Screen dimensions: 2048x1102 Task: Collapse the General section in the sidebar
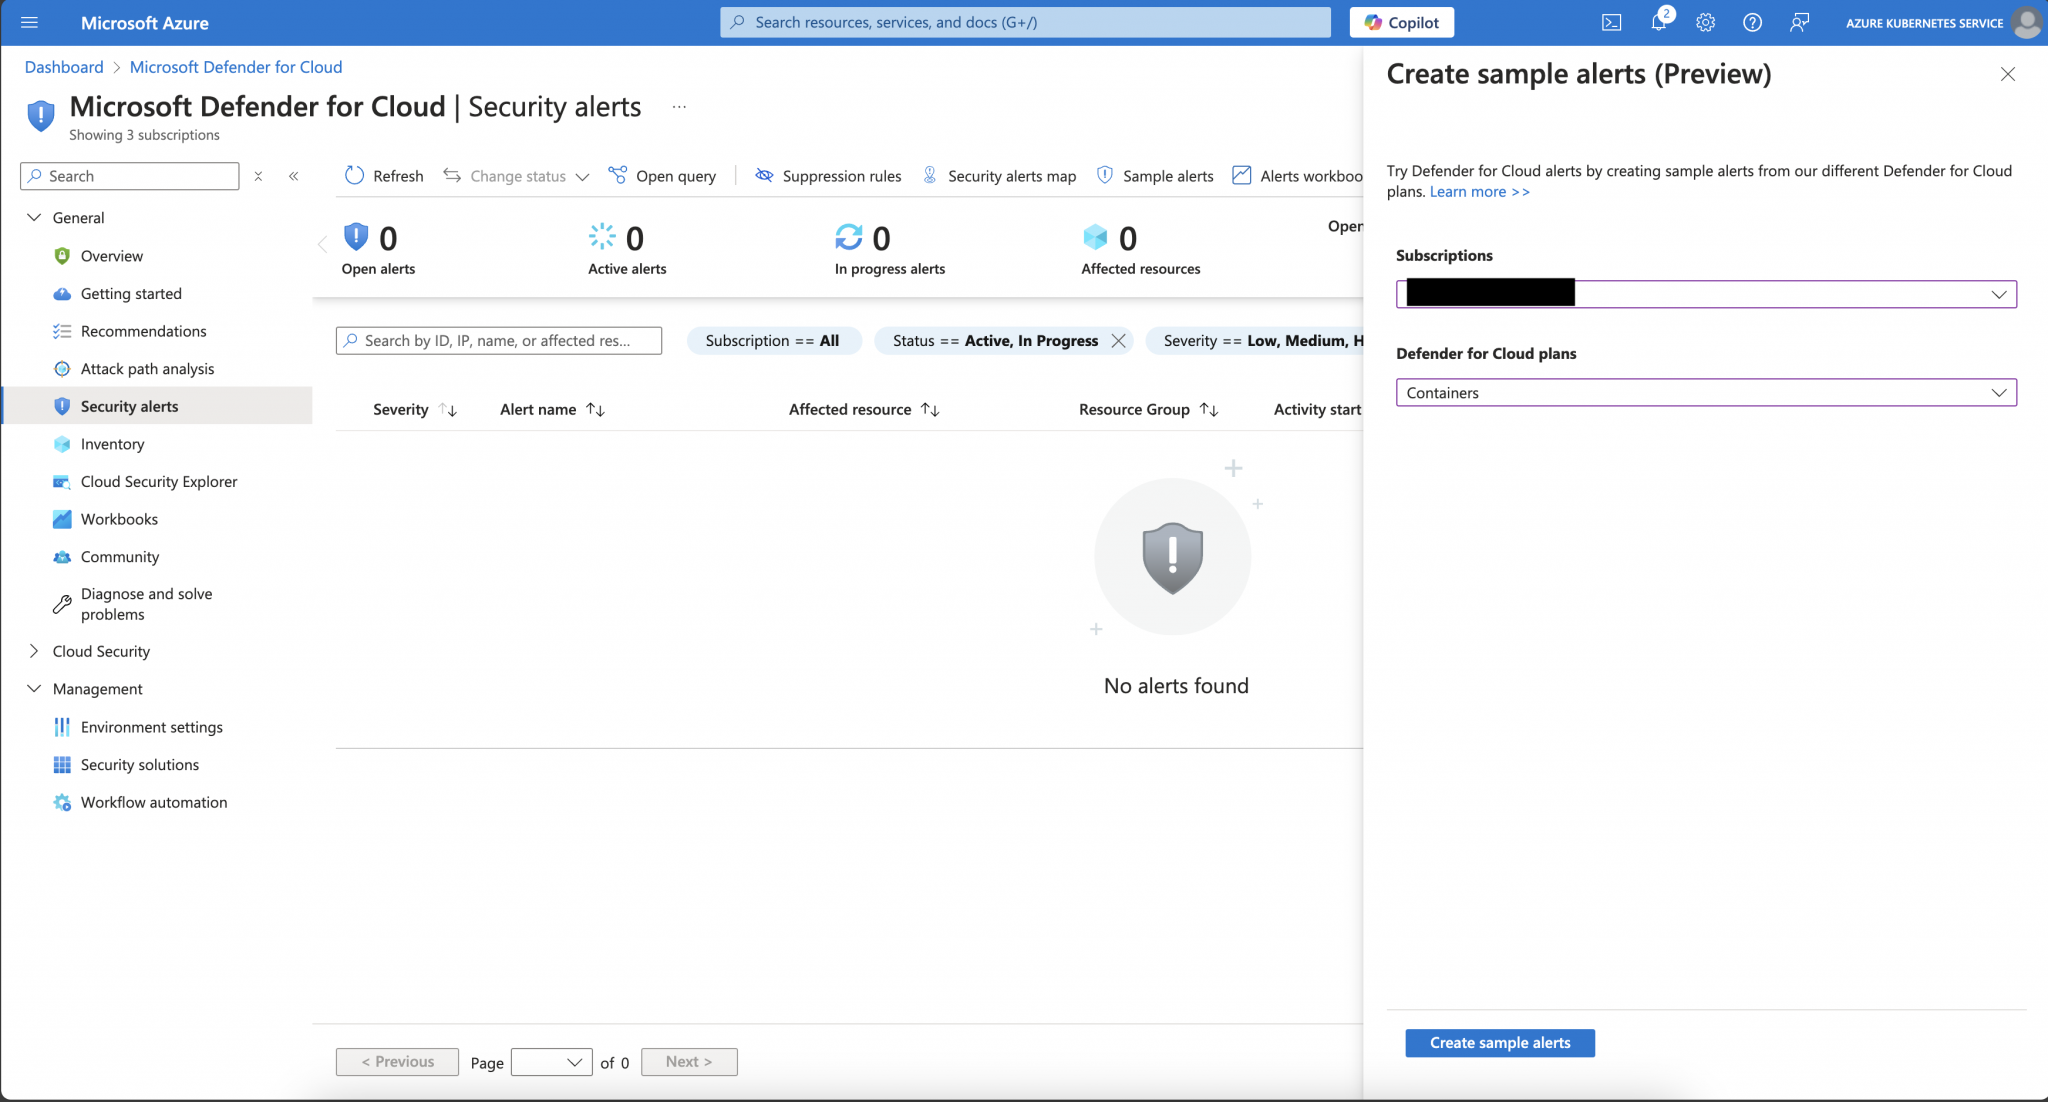34,217
